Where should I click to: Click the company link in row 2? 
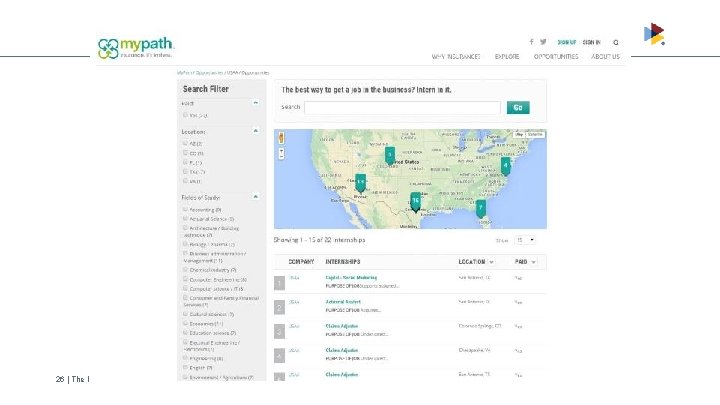[294, 302]
